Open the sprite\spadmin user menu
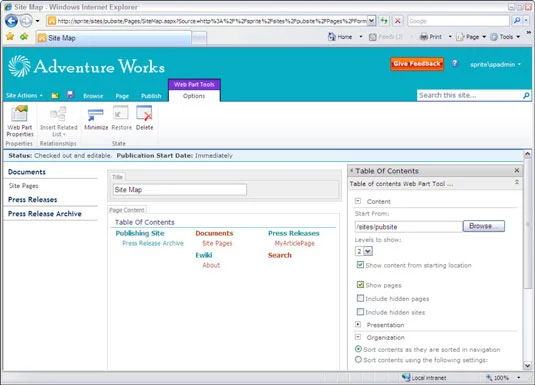 coord(495,64)
